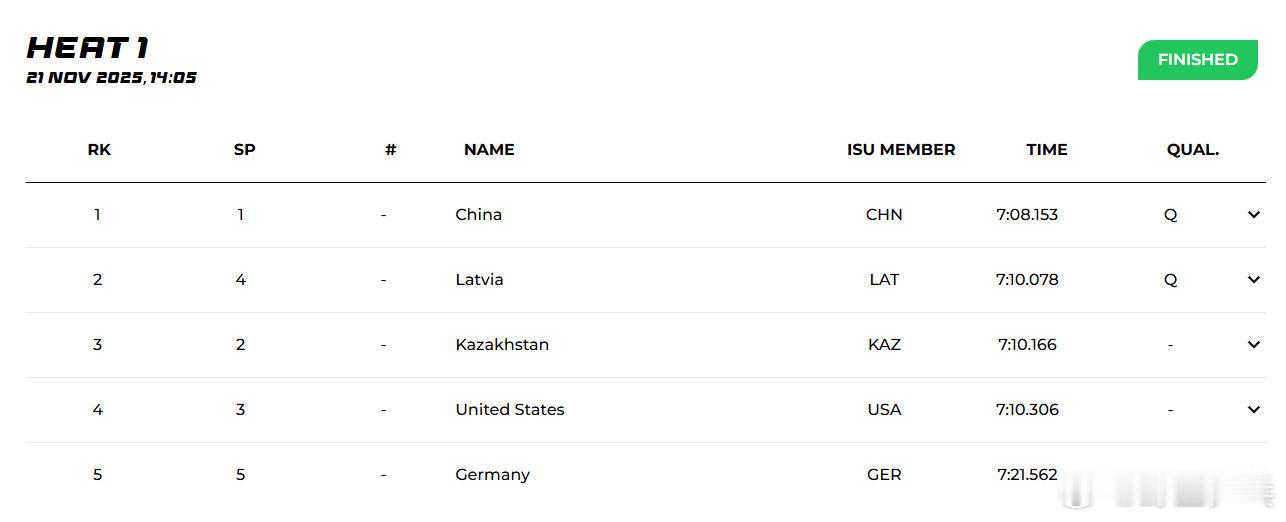Expand the United States row chevron
This screenshot has width=1286, height=522.
pyautogui.click(x=1253, y=409)
